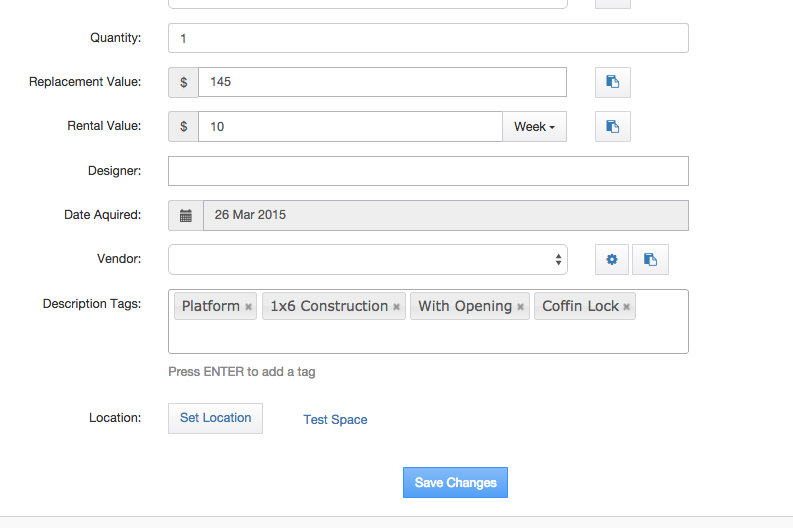The width and height of the screenshot is (793, 528).
Task: Open the Test Space location link
Action: (335, 419)
